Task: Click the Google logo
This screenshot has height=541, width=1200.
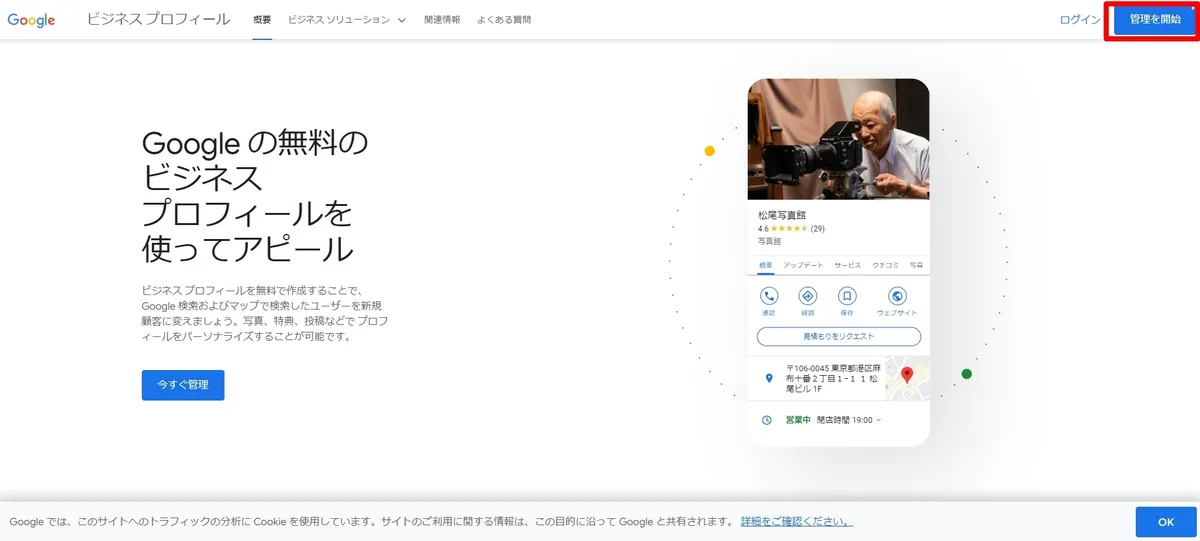Action: point(32,20)
